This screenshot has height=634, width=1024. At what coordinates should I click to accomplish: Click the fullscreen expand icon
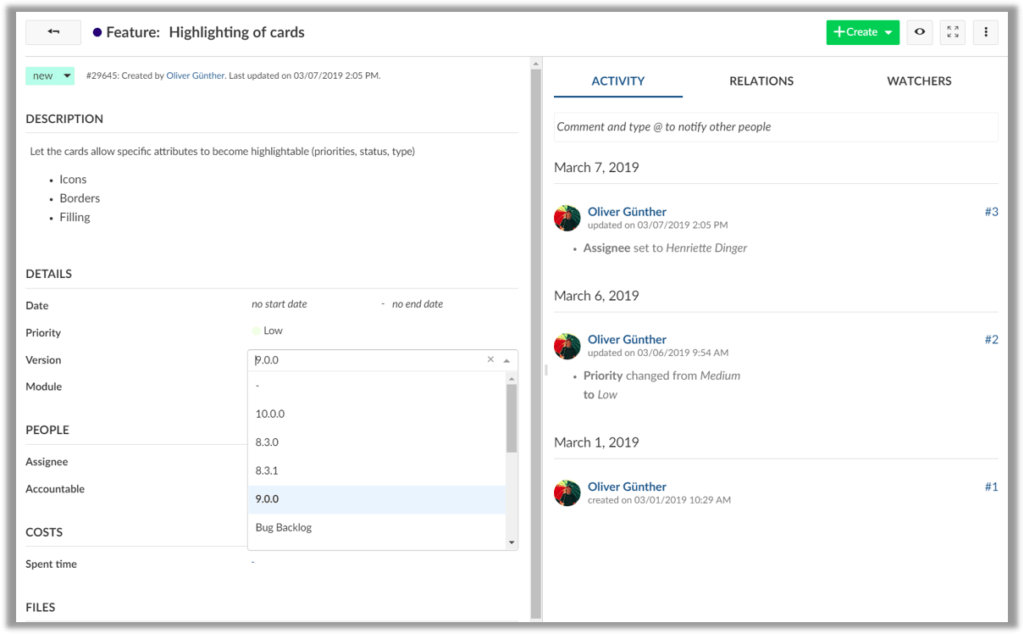click(953, 32)
